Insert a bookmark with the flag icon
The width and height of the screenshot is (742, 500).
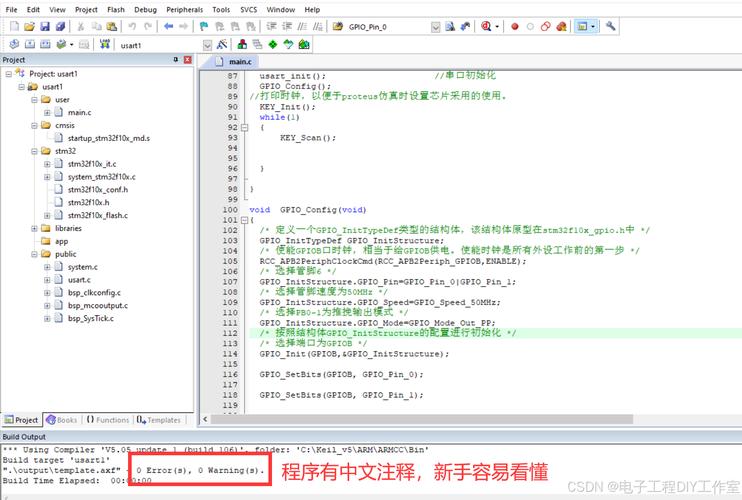click(204, 26)
